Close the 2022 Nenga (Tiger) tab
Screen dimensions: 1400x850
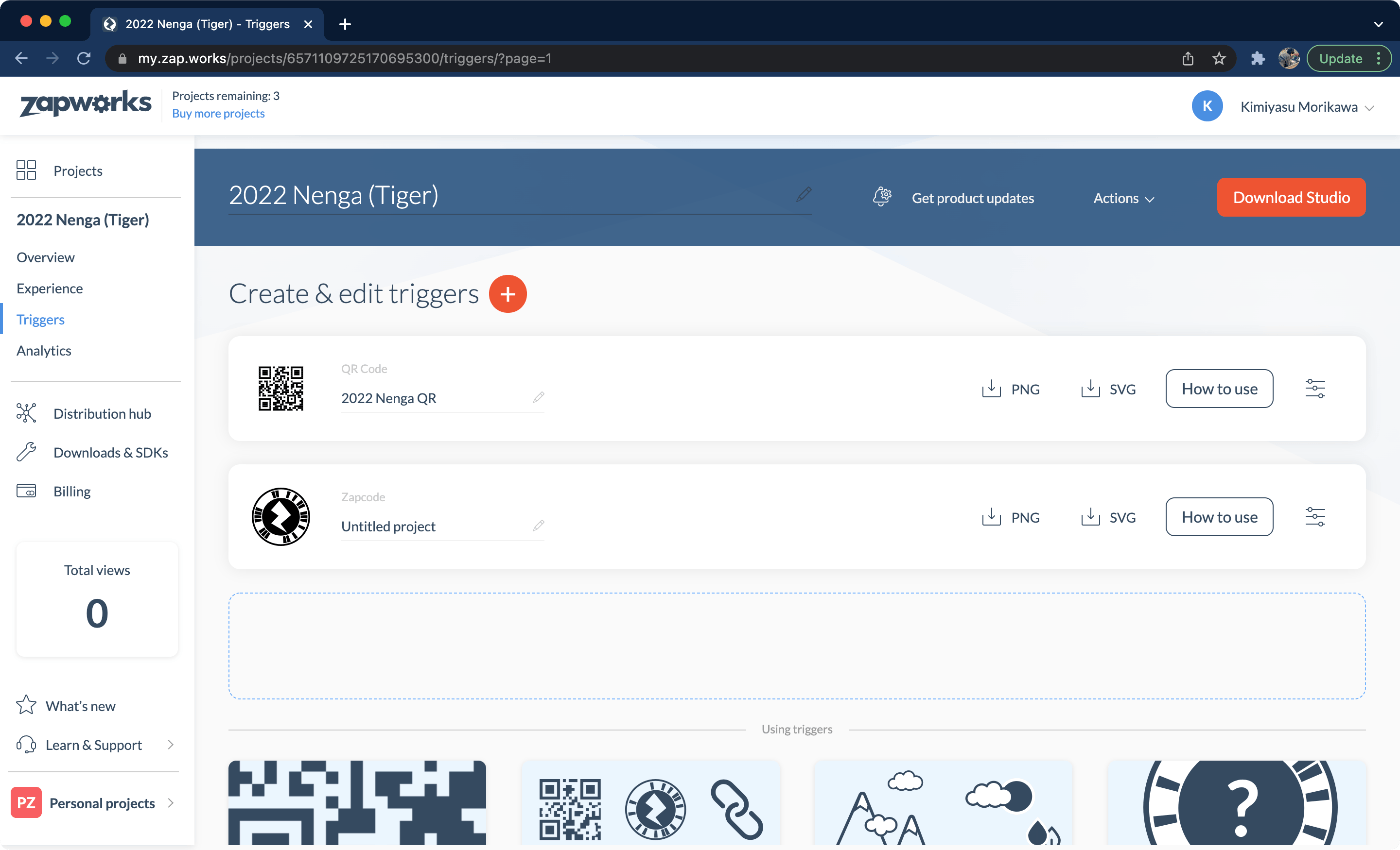[308, 23]
